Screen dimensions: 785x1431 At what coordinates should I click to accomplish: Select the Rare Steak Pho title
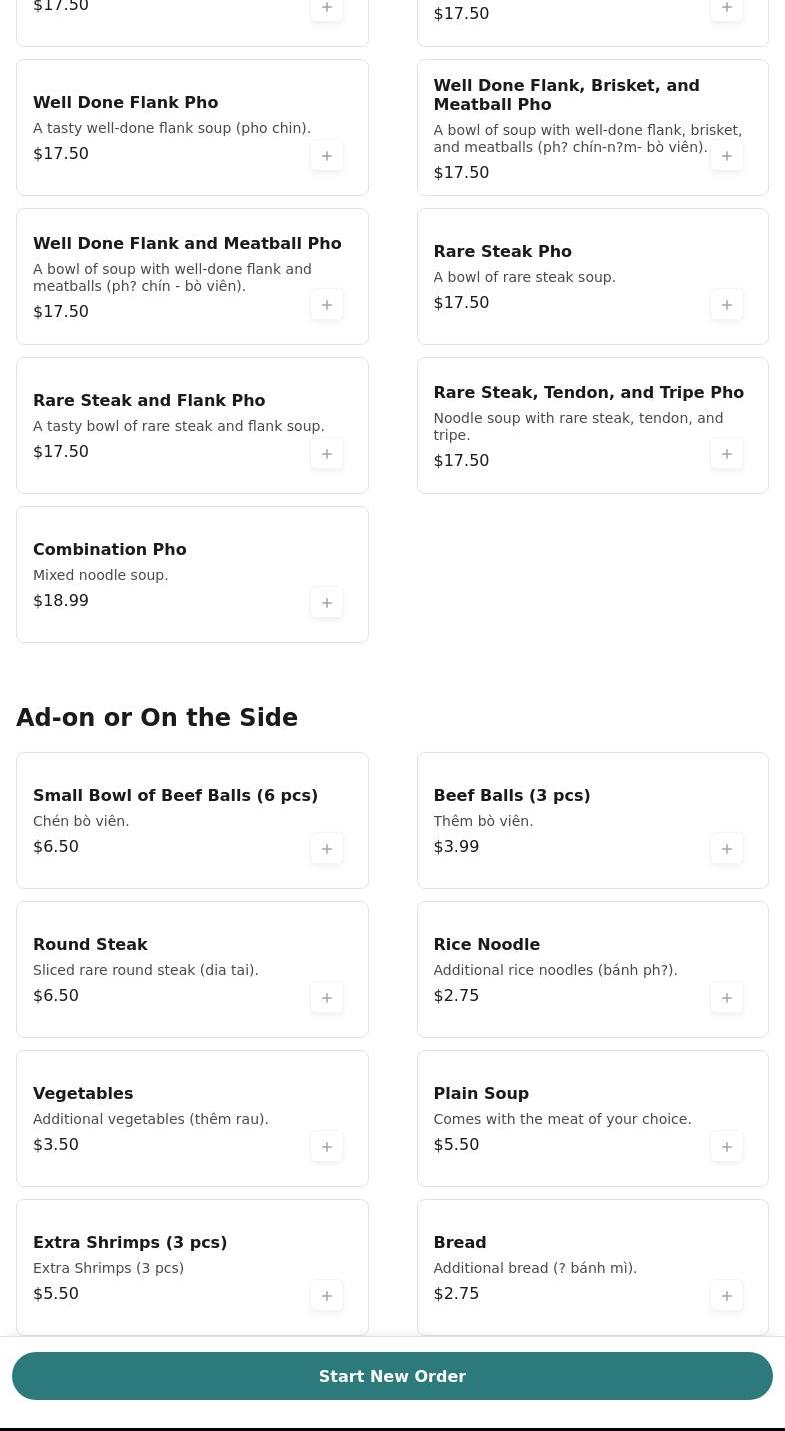pyautogui.click(x=502, y=251)
